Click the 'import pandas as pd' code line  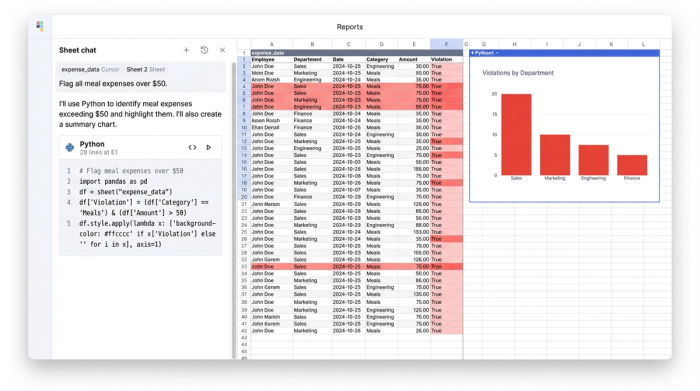pyautogui.click(x=113, y=181)
